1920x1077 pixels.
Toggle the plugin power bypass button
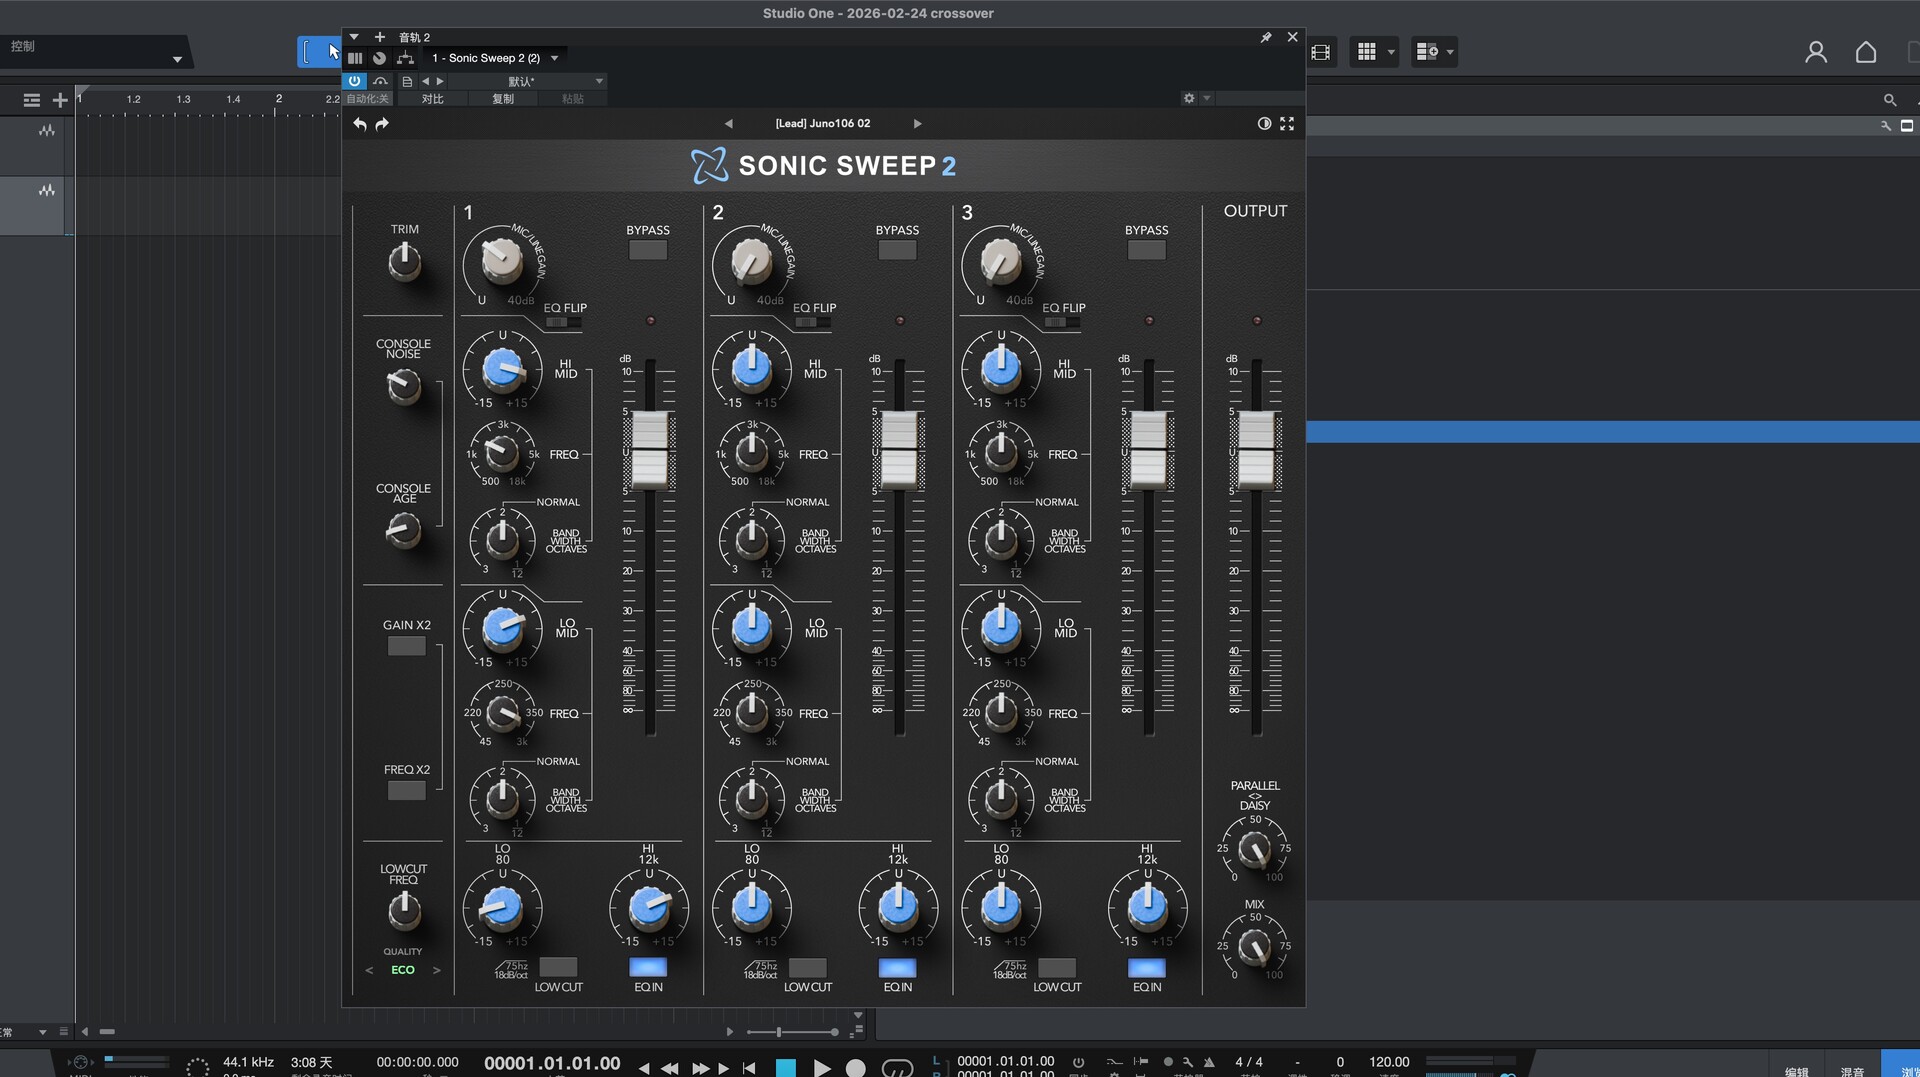(355, 81)
